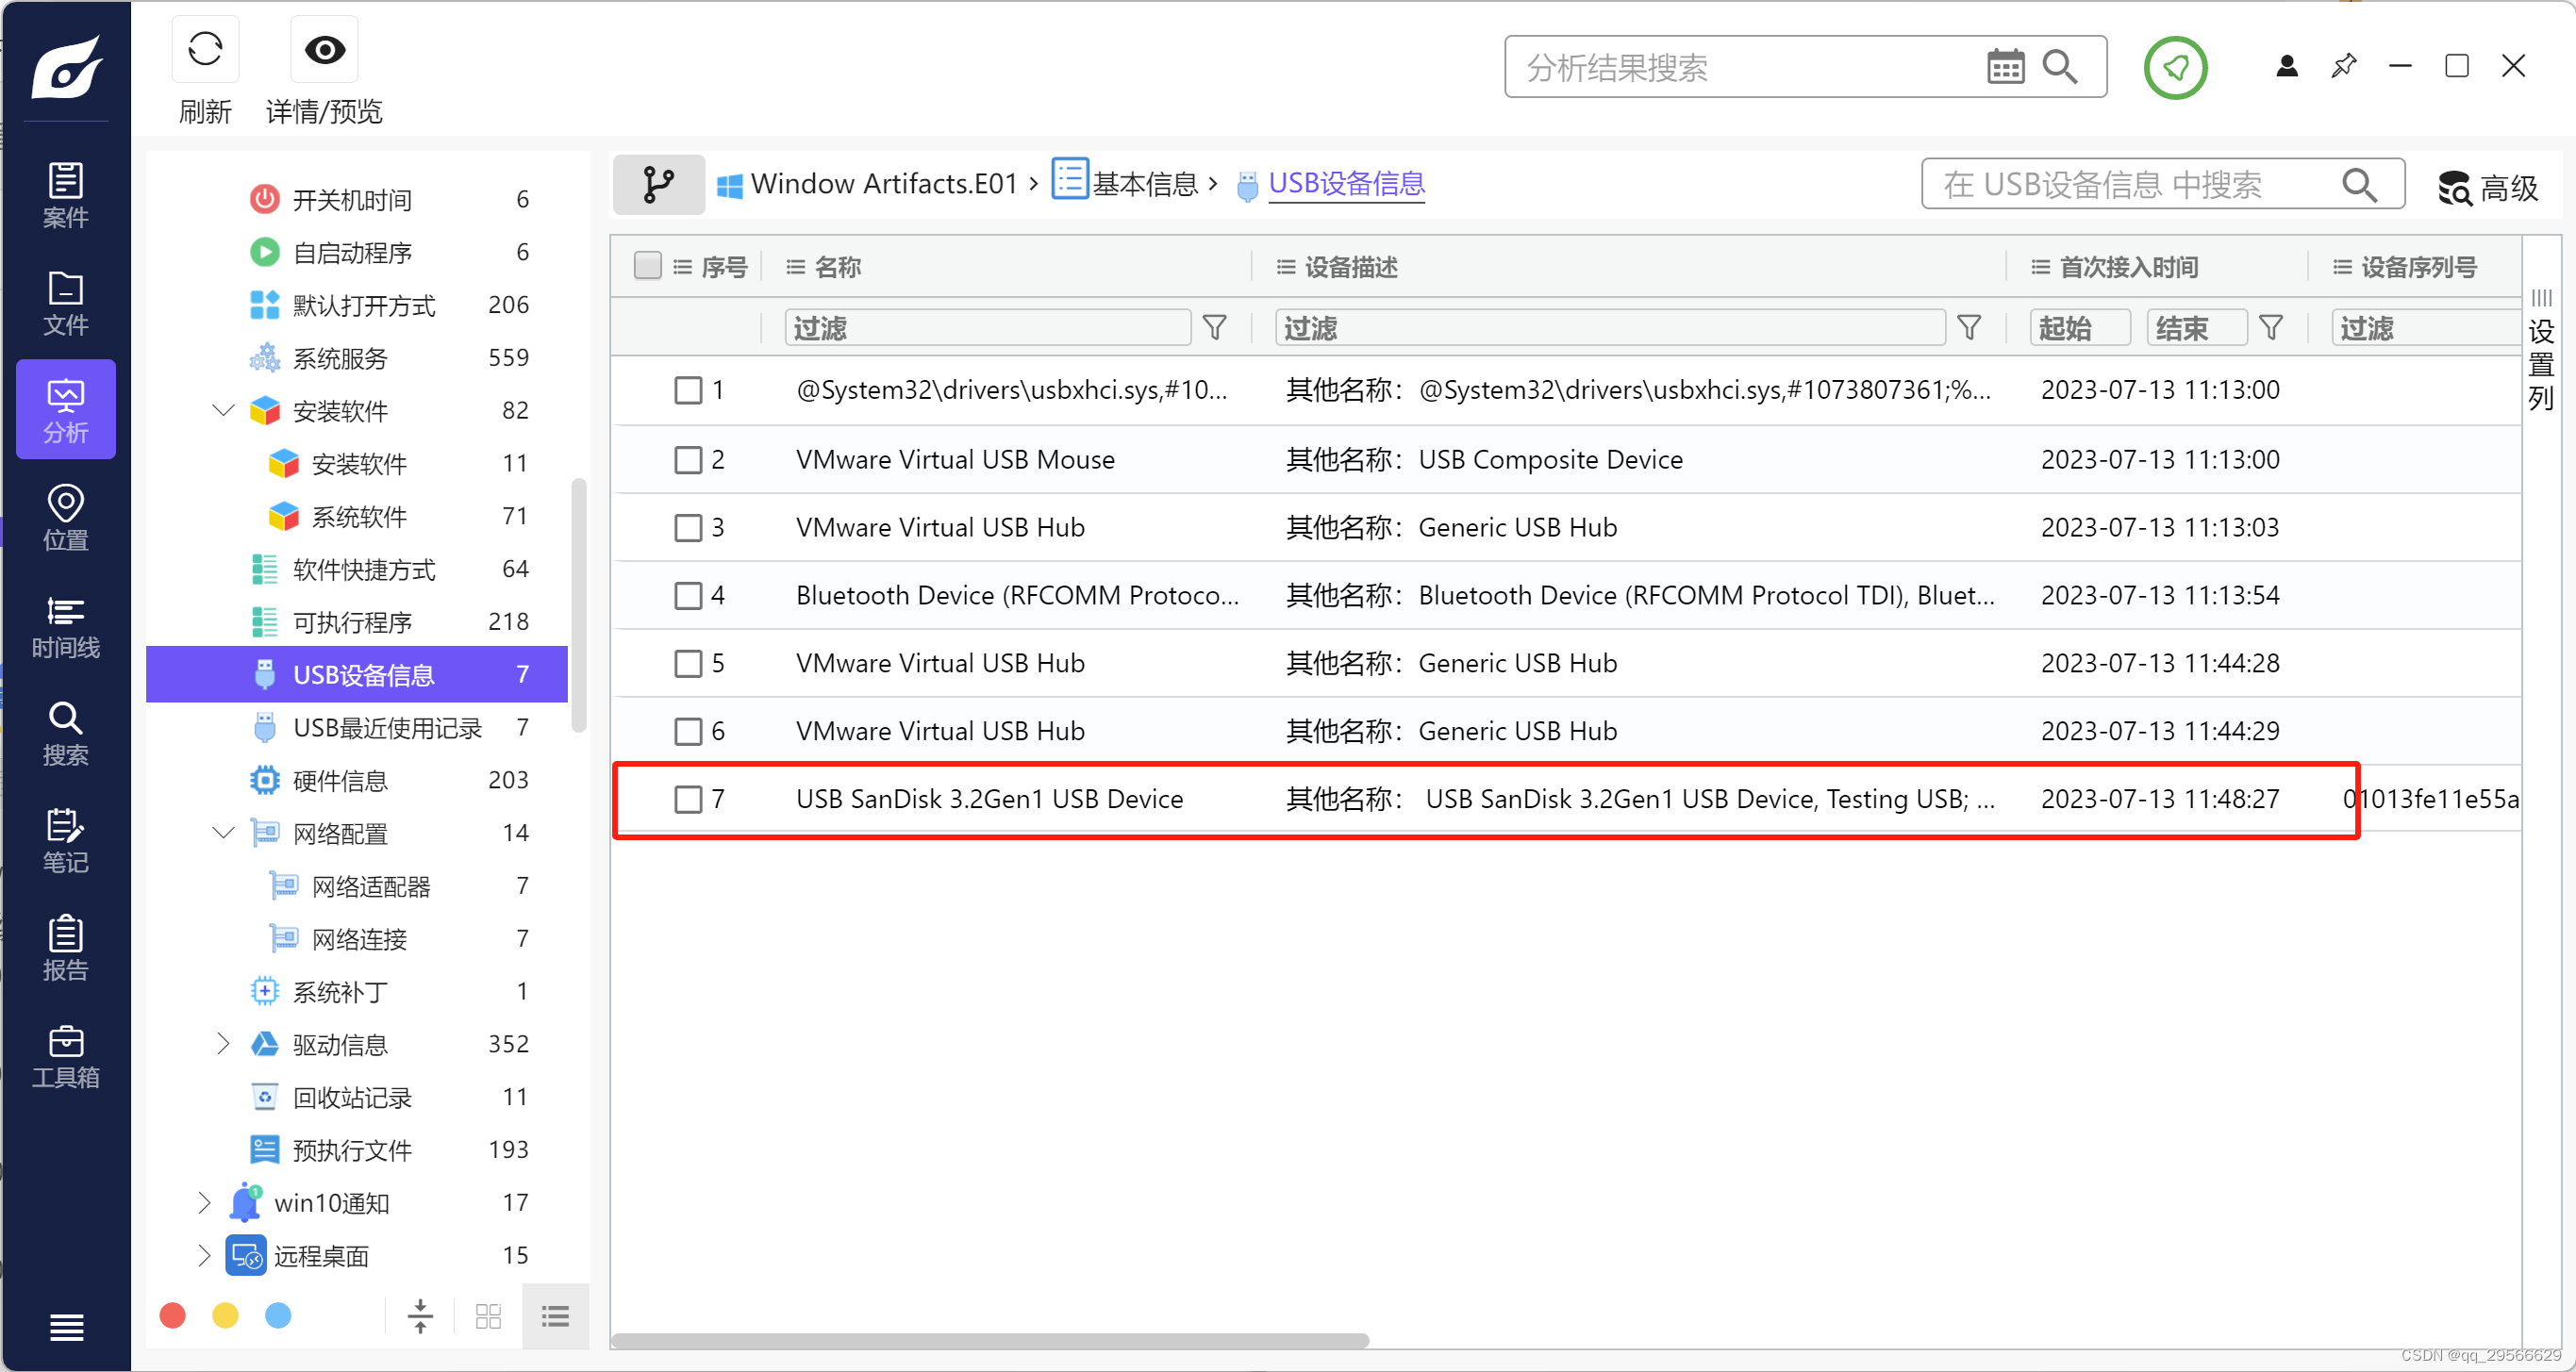Check row 3 checkbox

688,528
